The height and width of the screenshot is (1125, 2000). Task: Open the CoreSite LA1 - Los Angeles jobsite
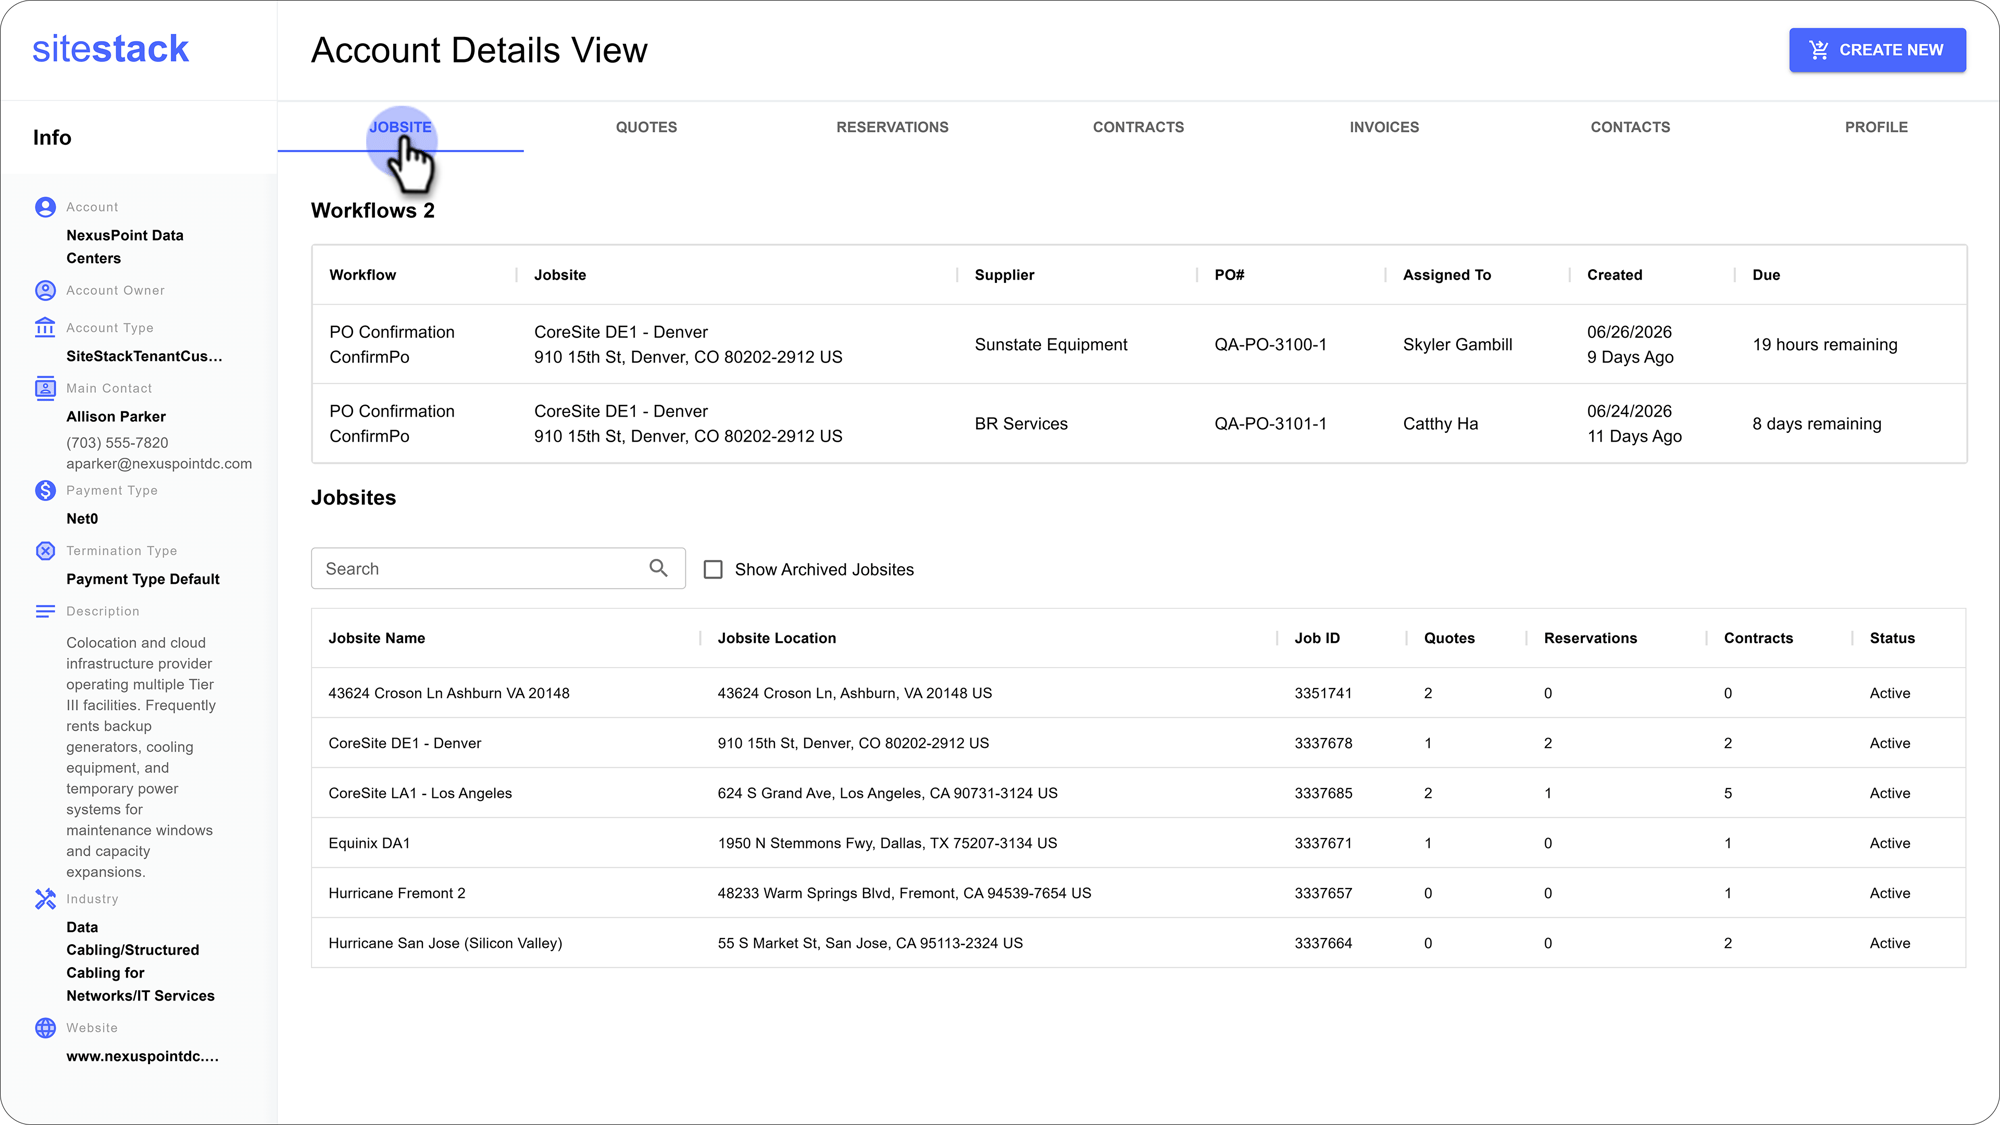click(x=1138, y=793)
